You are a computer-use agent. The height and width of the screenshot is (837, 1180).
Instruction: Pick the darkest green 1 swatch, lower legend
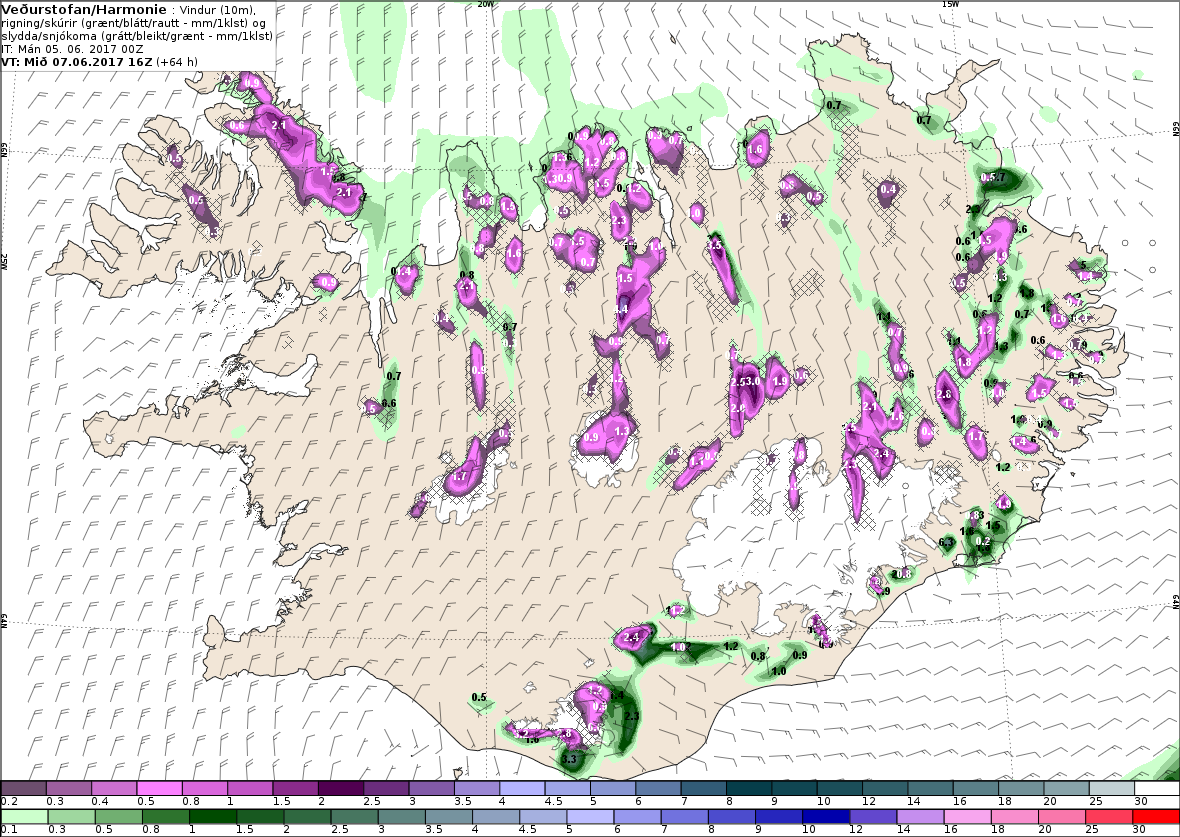click(x=213, y=817)
